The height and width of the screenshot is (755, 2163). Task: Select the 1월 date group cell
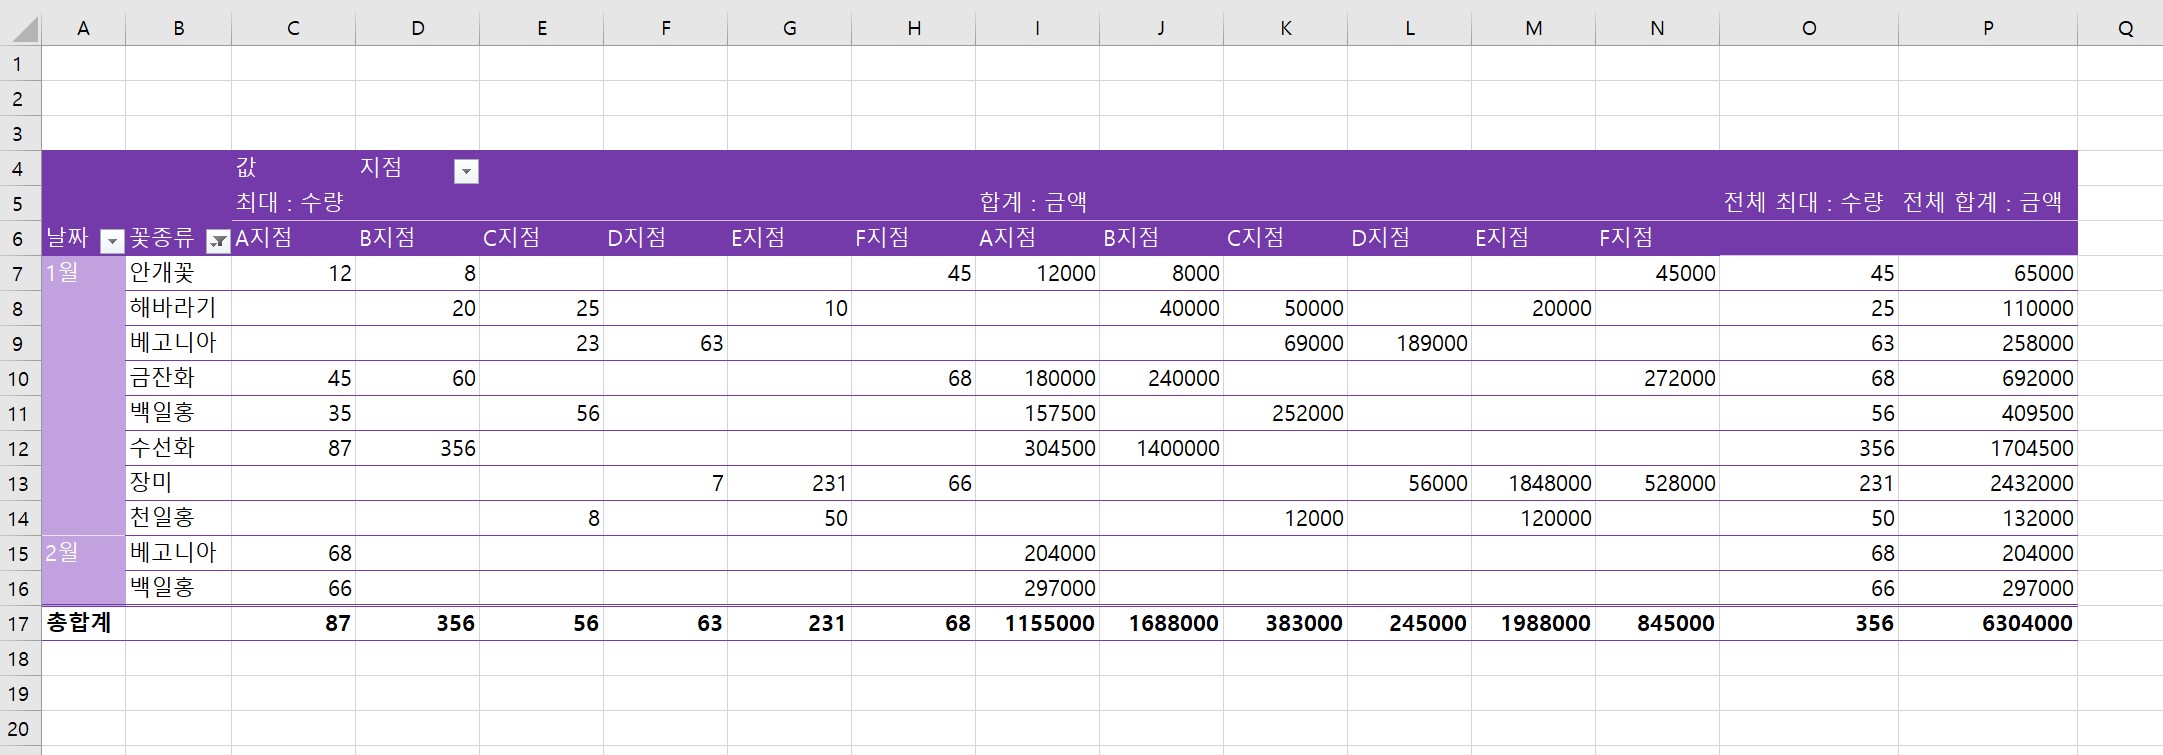(x=84, y=395)
